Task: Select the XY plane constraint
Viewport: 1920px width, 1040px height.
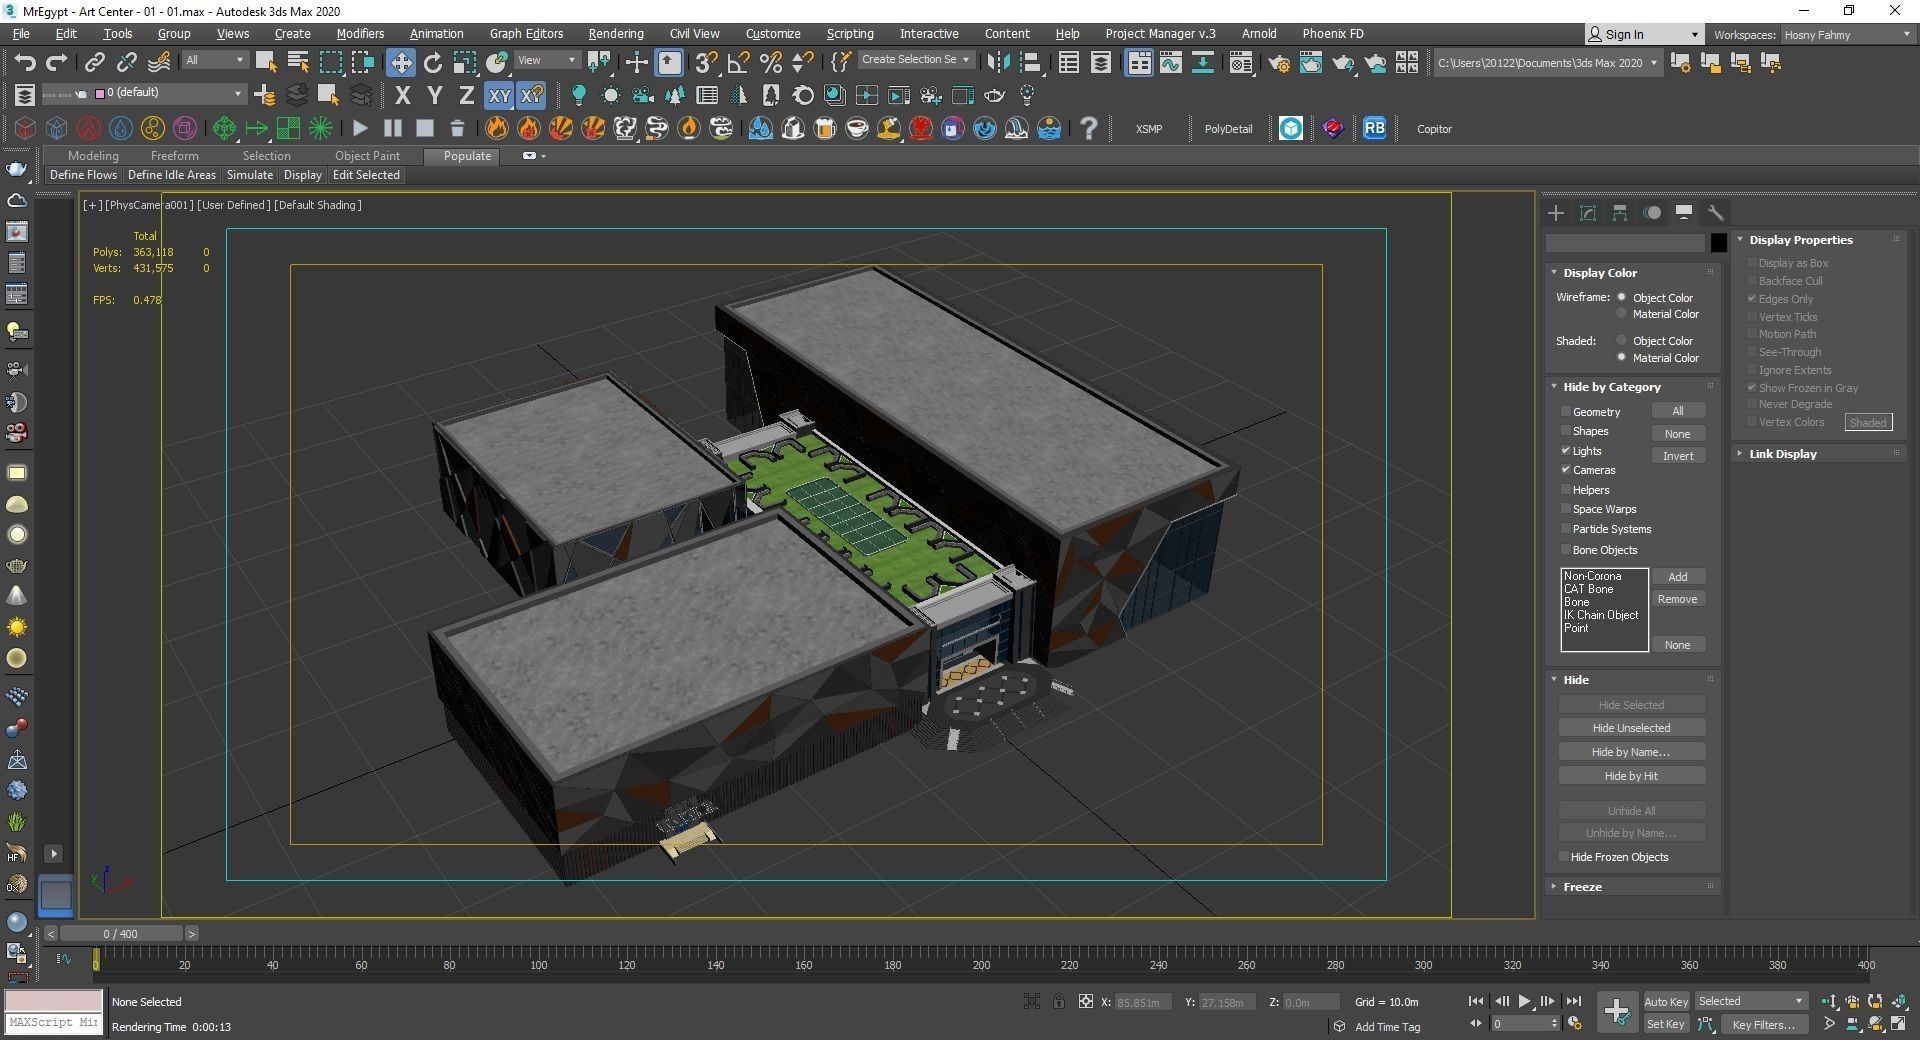Action: (x=499, y=96)
